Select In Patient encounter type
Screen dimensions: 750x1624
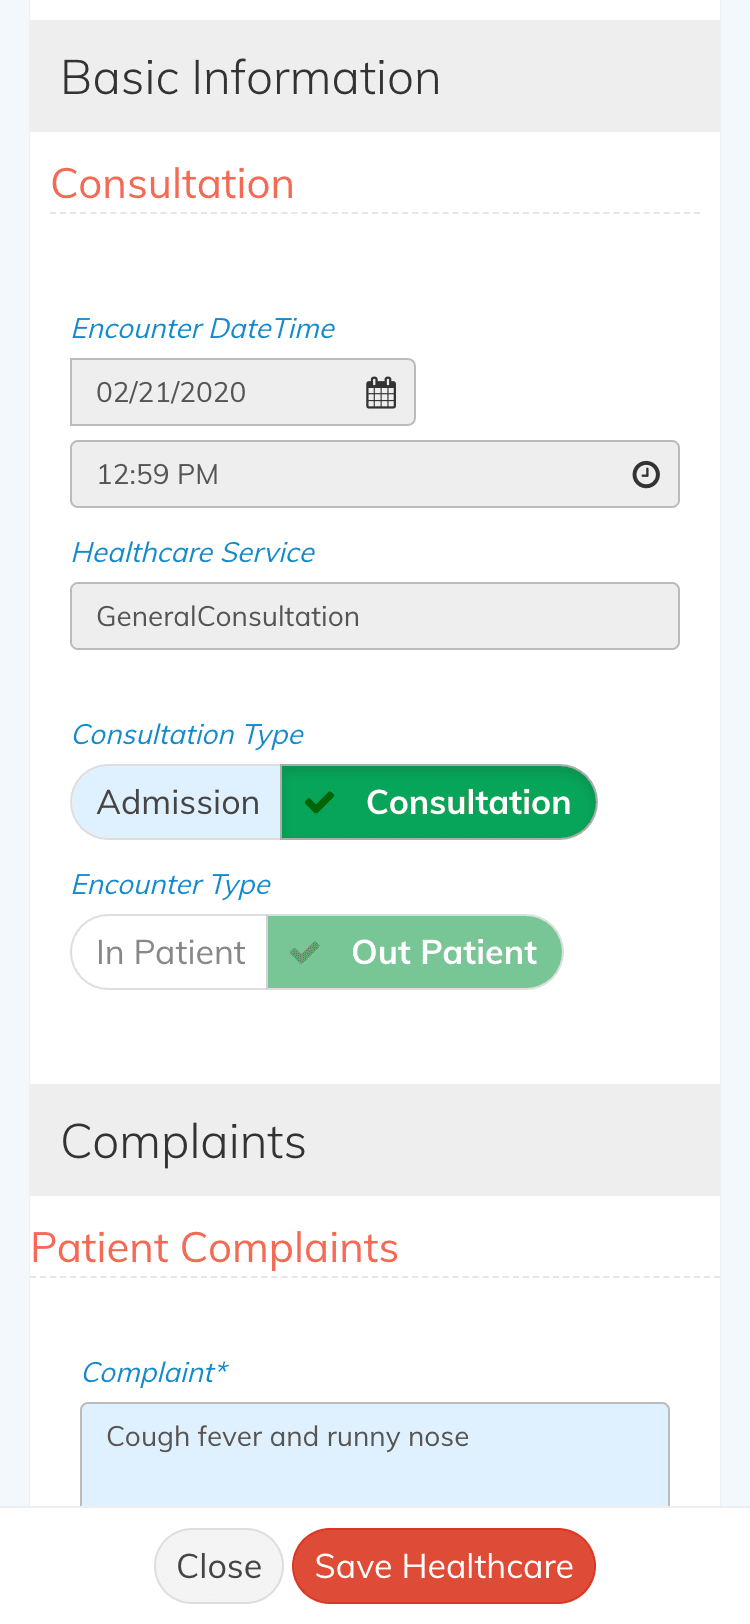pos(171,952)
